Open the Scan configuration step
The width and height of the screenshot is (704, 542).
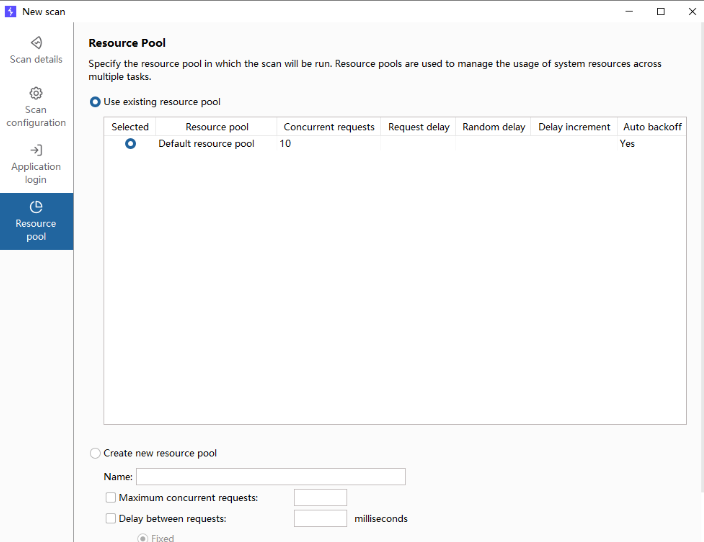[x=36, y=107]
